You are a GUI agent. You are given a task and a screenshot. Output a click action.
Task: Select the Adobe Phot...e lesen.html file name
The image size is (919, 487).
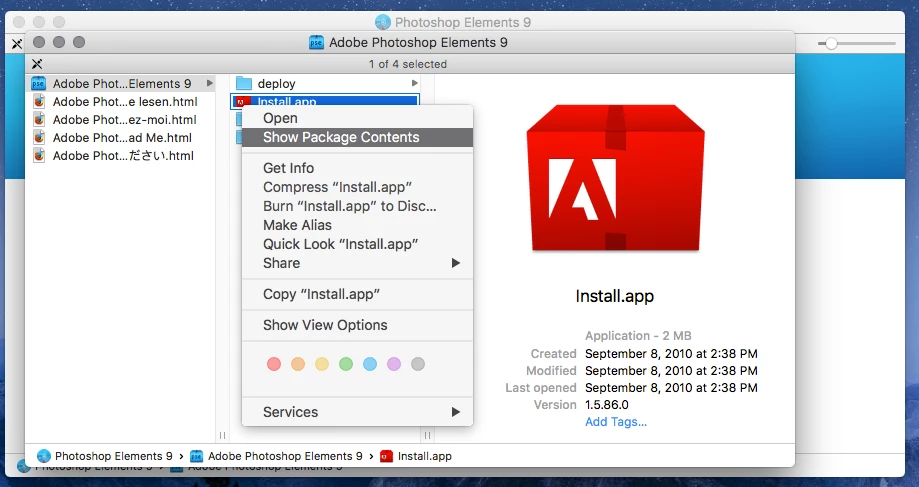(125, 101)
